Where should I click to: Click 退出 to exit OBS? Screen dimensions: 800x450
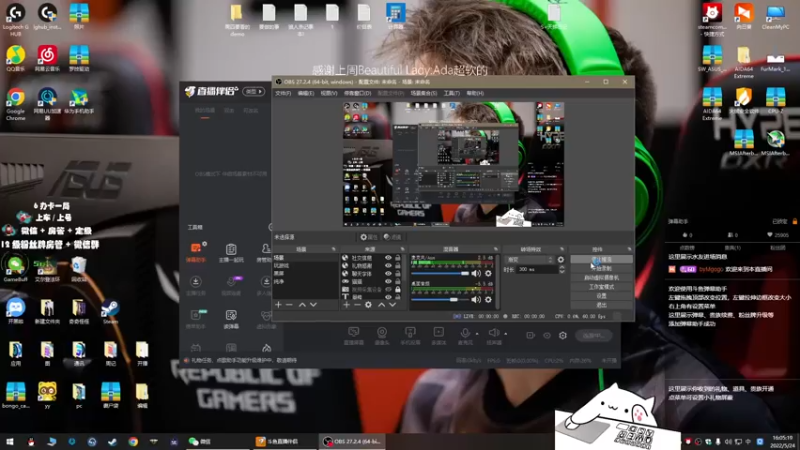[602, 305]
